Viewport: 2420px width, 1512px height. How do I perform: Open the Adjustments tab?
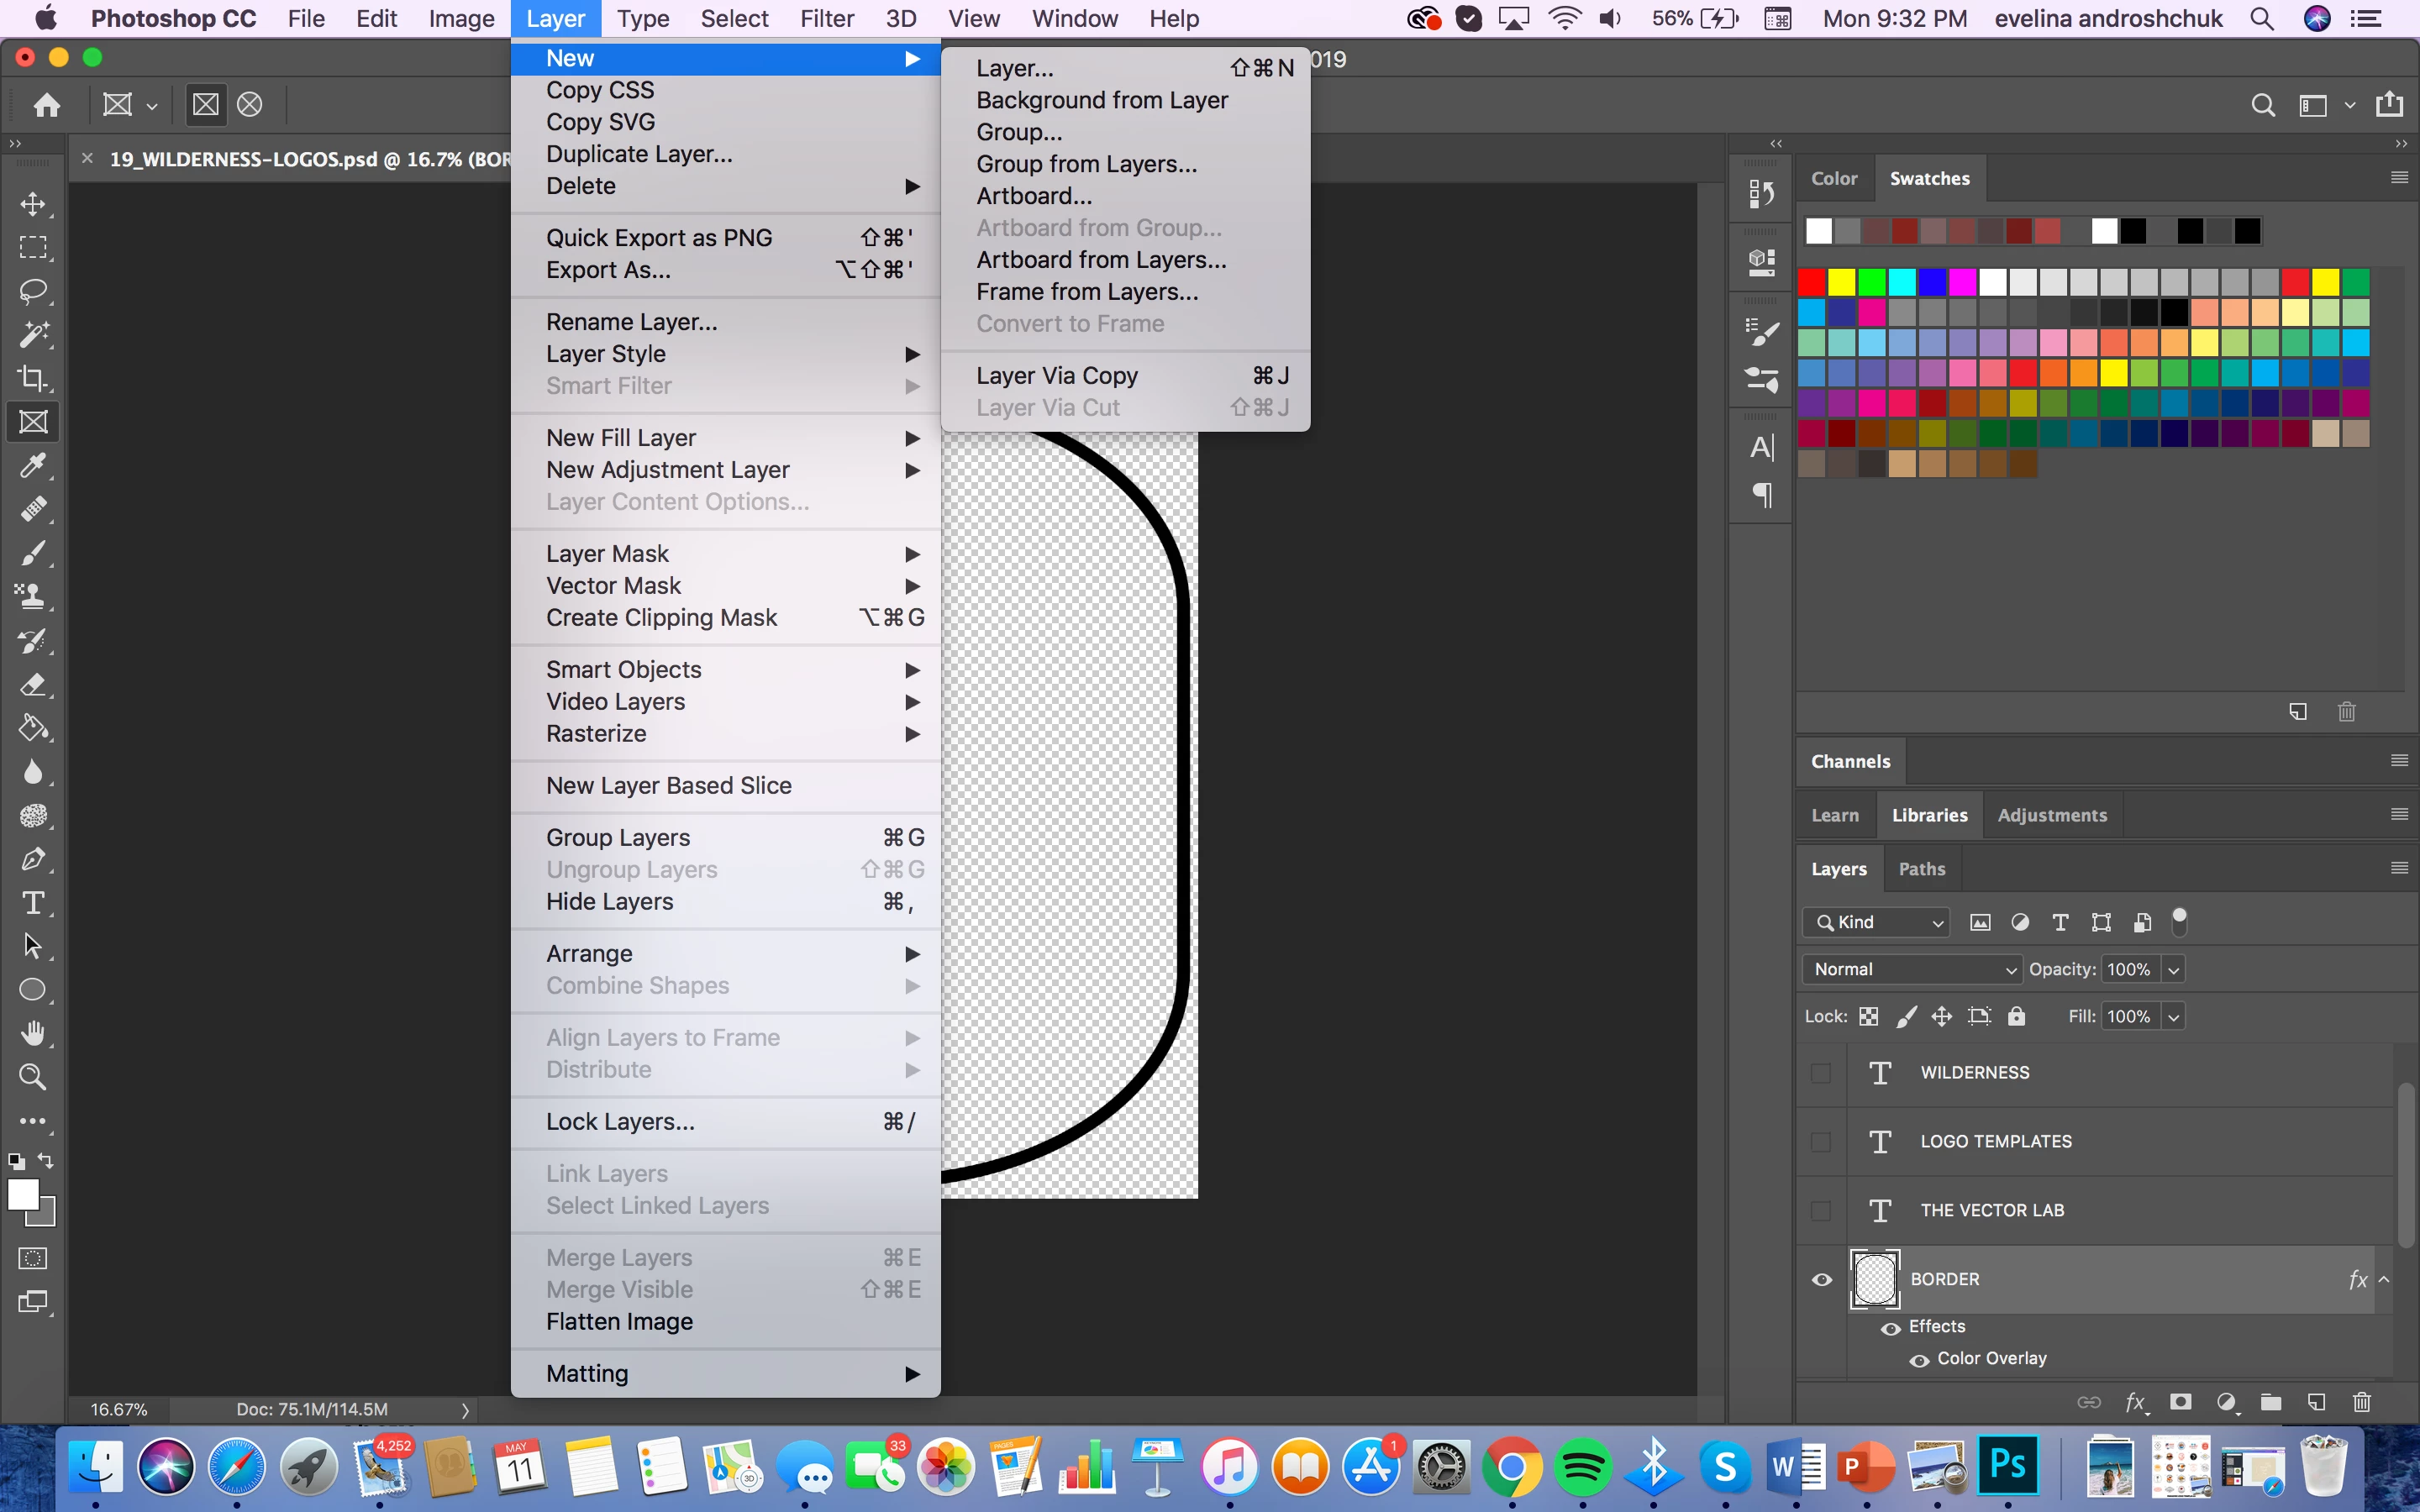pos(2051,815)
